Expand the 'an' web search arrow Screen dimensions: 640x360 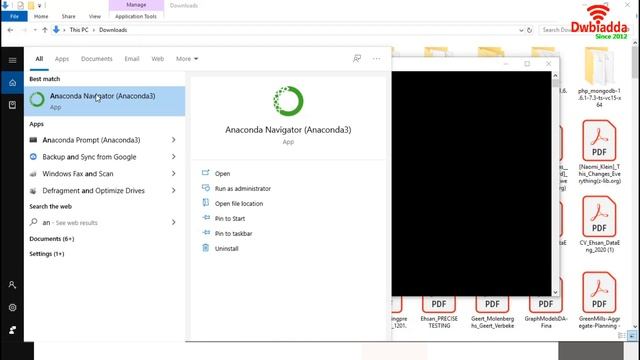click(173, 222)
